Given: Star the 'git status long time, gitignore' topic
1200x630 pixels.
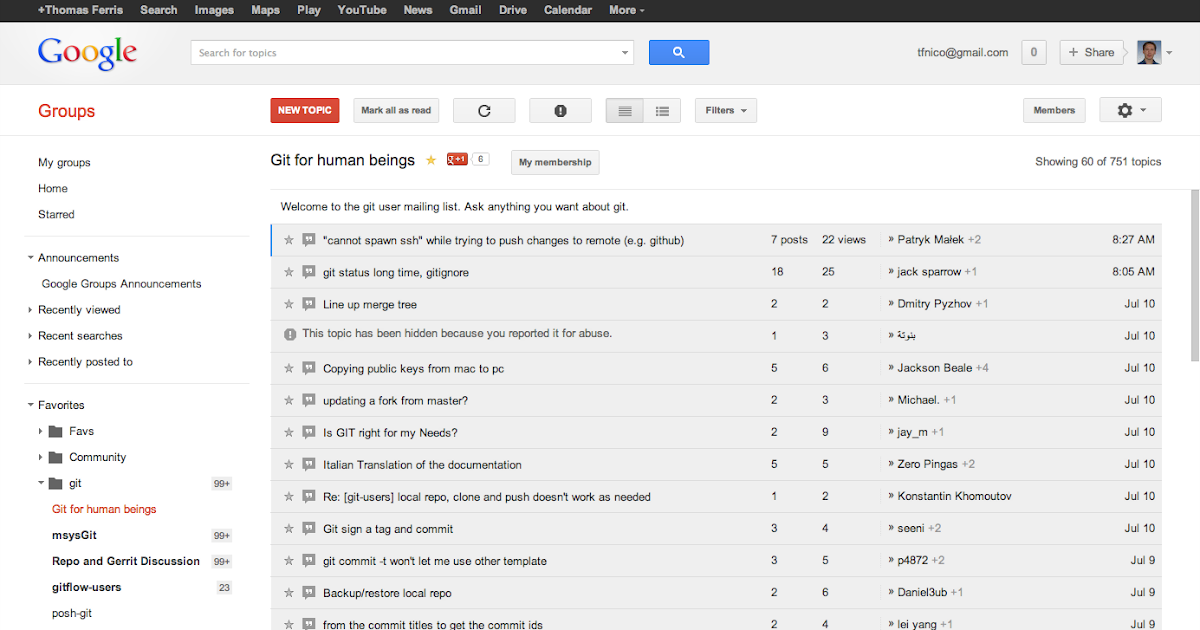Looking at the screenshot, I should pos(289,272).
